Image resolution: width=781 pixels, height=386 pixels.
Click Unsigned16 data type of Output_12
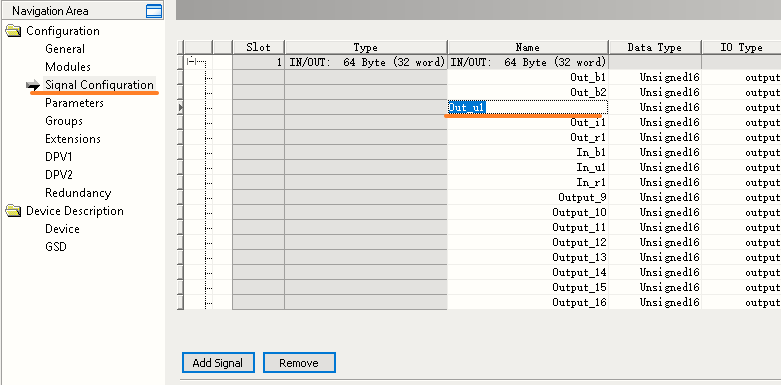669,243
